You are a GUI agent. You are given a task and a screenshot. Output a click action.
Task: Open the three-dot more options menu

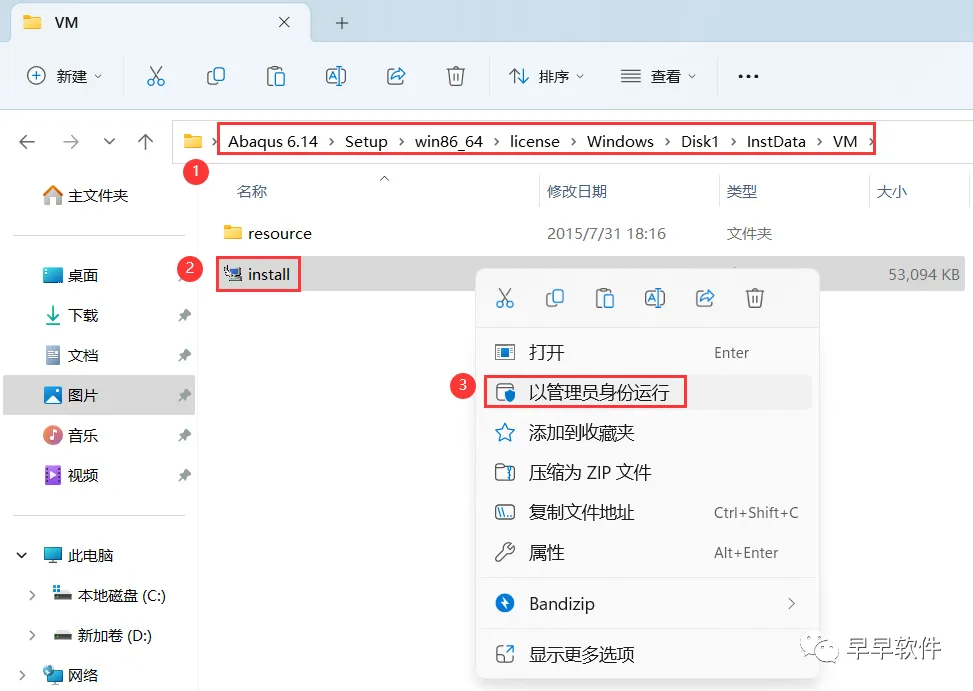748,76
